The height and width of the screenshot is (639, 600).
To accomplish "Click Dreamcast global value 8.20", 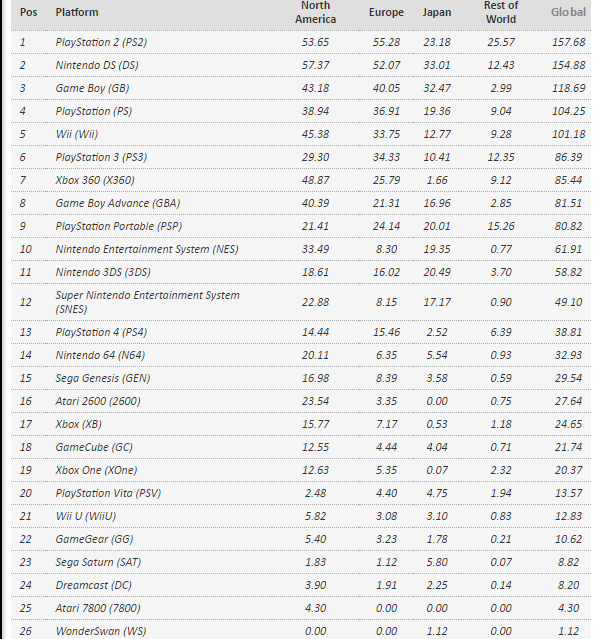I will (x=568, y=585).
